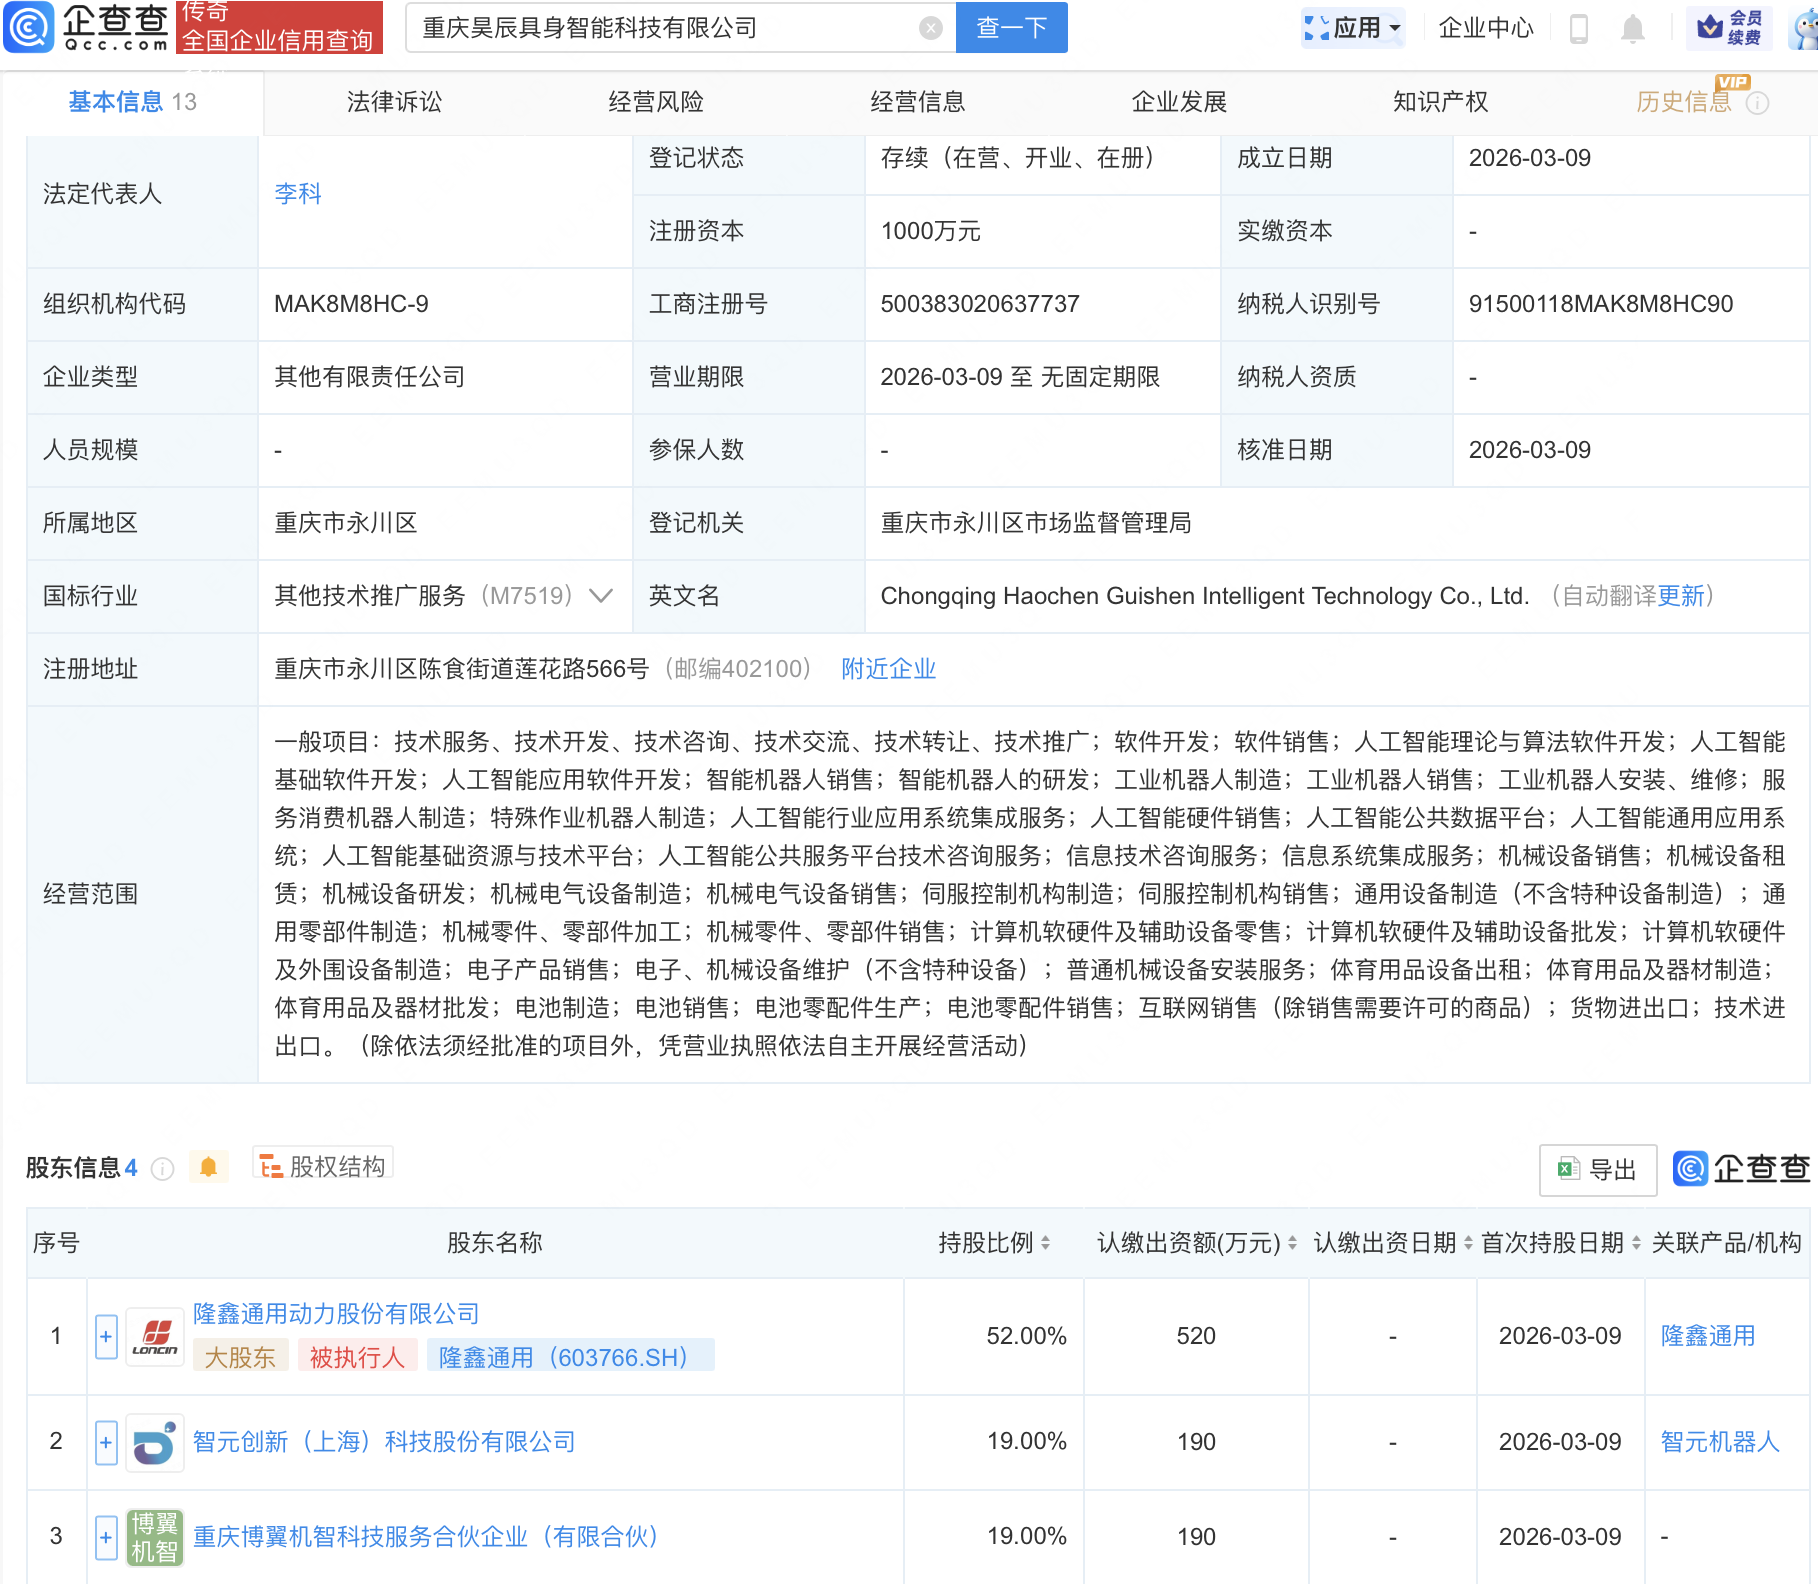This screenshot has height=1584, width=1818.
Task: Click the Qcc.com logo icon
Action: click(x=28, y=27)
